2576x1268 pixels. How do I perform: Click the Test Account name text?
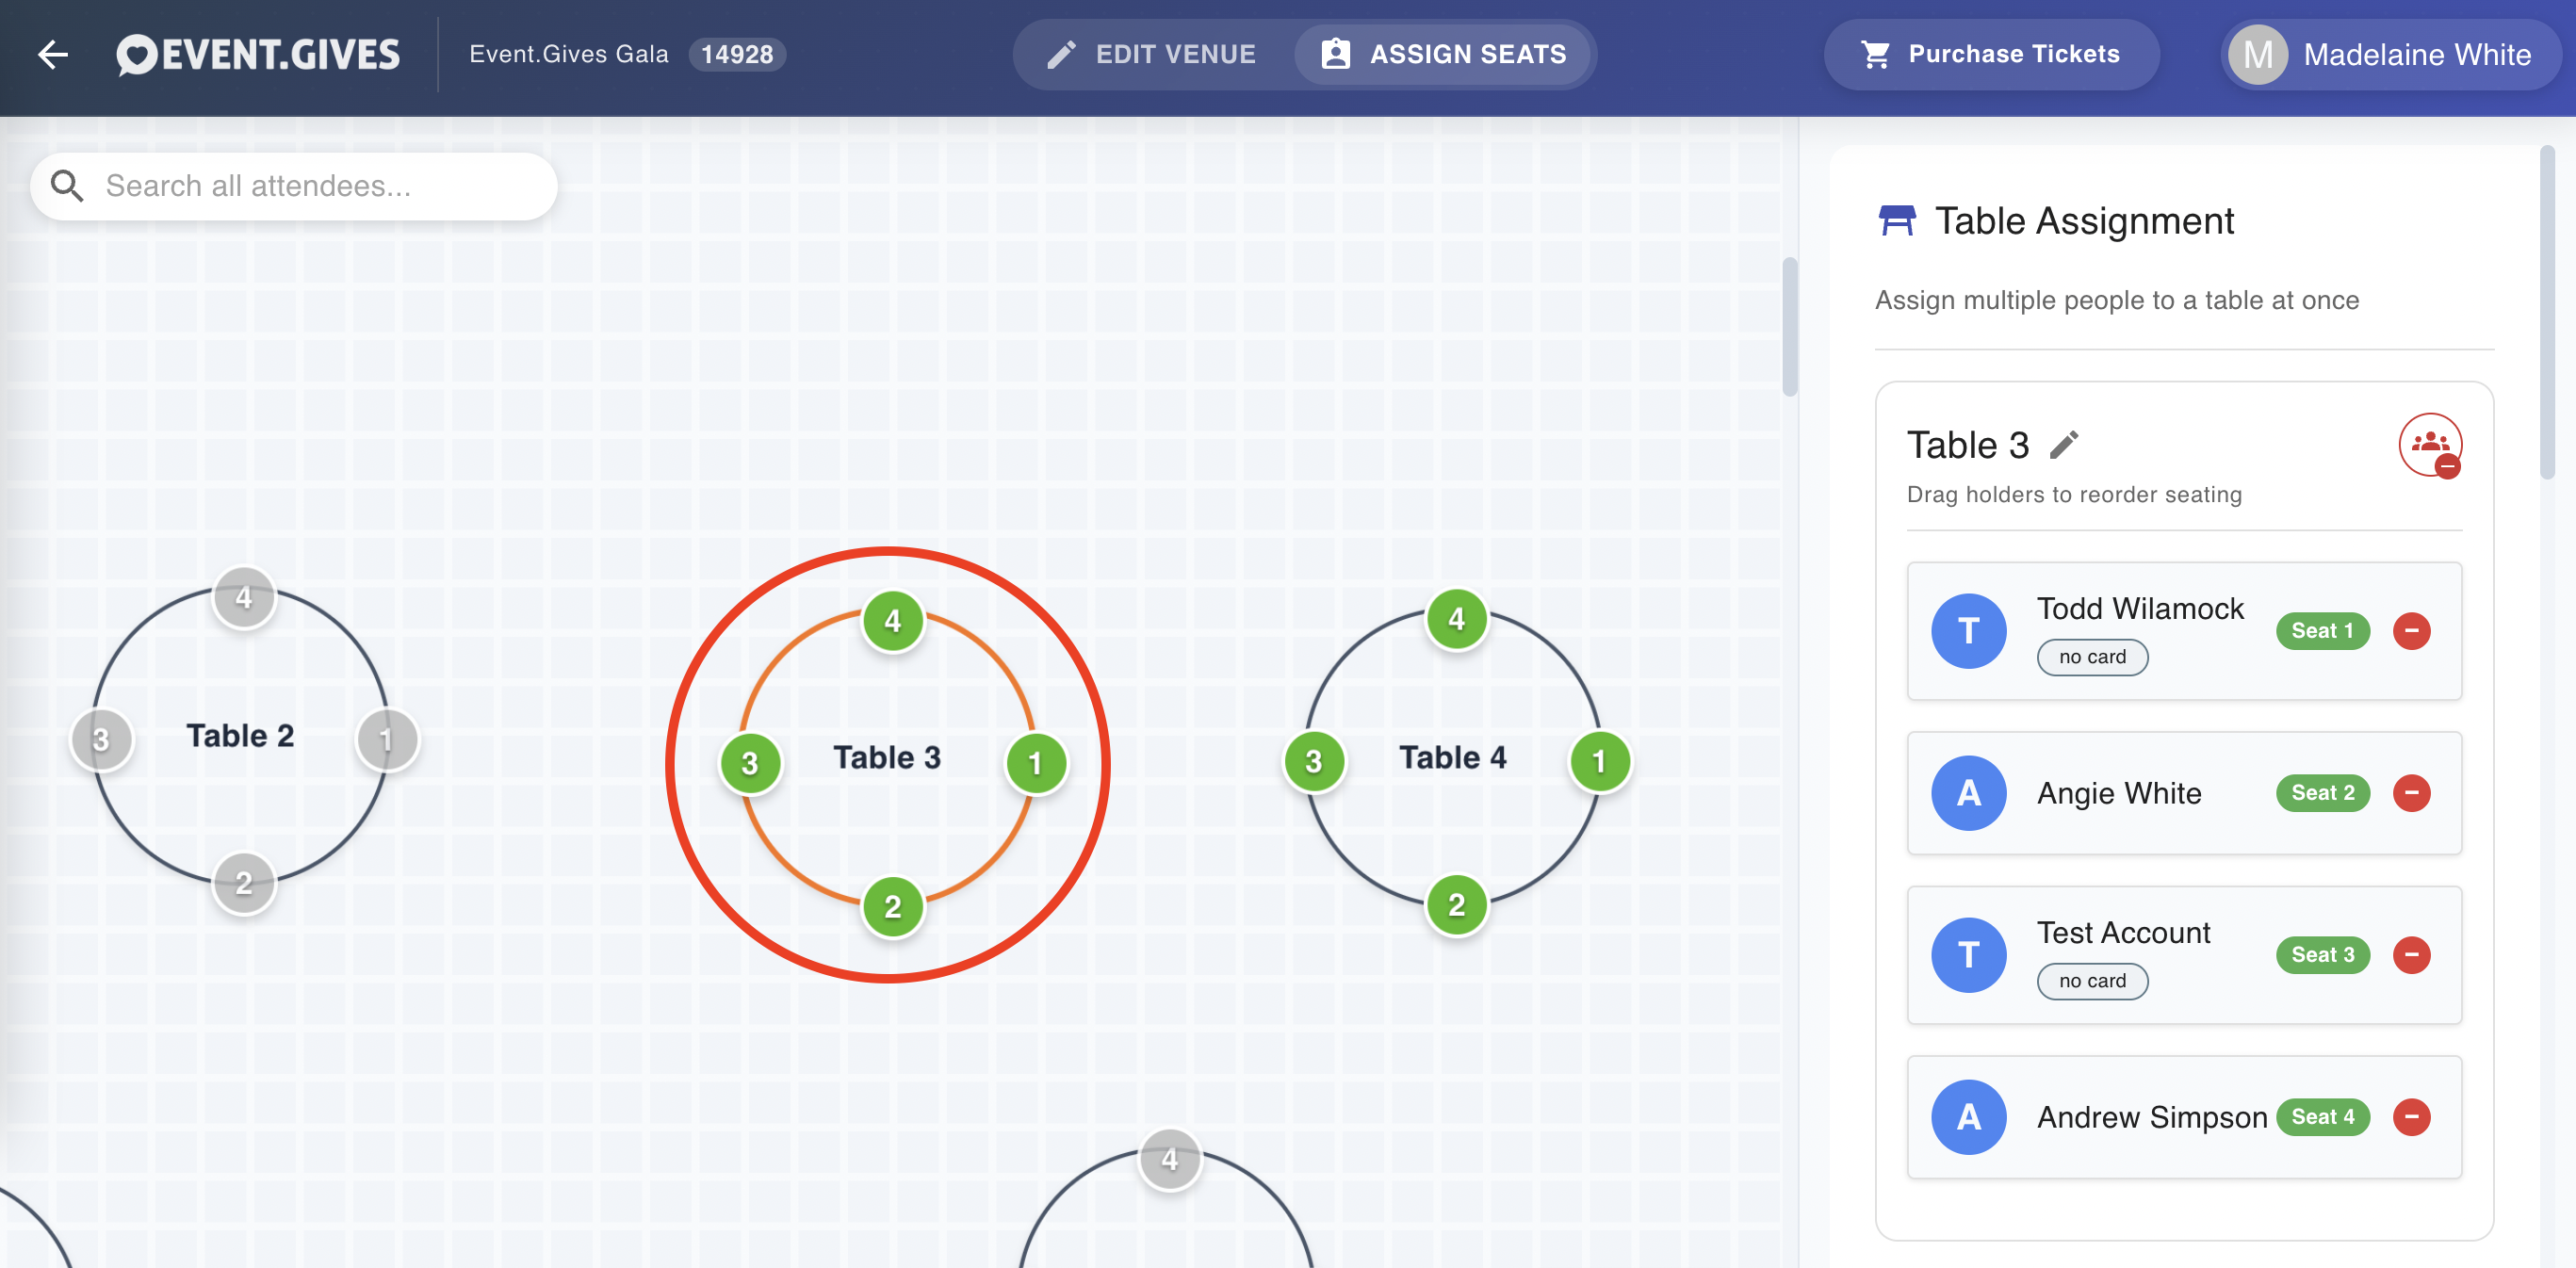pos(2123,933)
